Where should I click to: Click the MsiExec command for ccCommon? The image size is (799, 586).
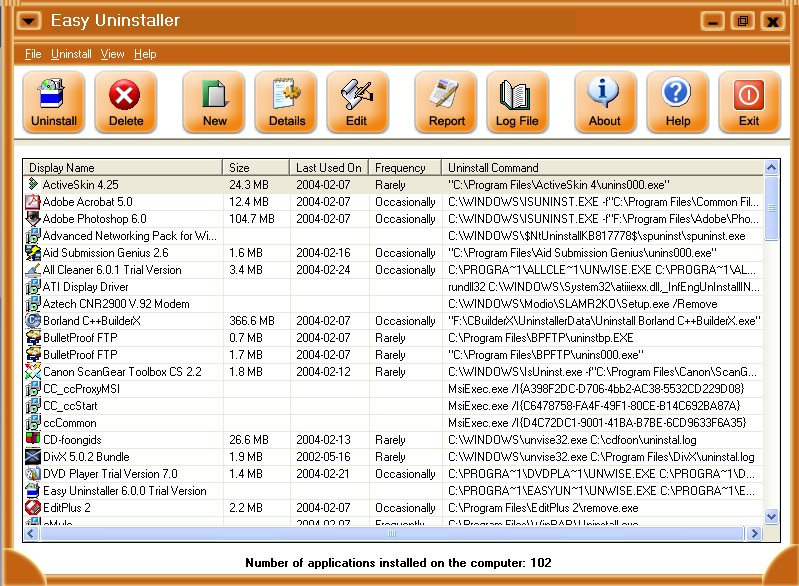pyautogui.click(x=597, y=422)
